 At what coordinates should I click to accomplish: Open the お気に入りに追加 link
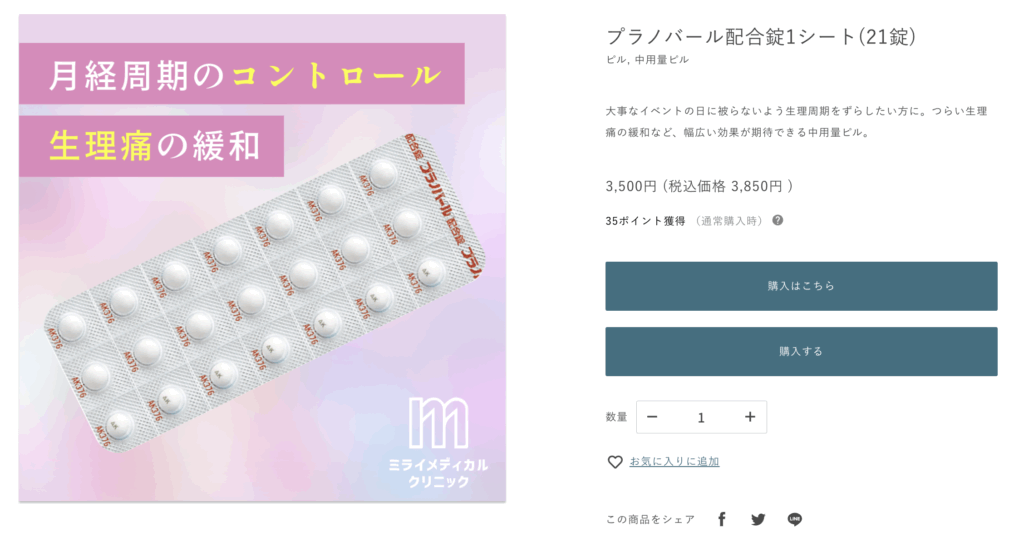point(675,461)
